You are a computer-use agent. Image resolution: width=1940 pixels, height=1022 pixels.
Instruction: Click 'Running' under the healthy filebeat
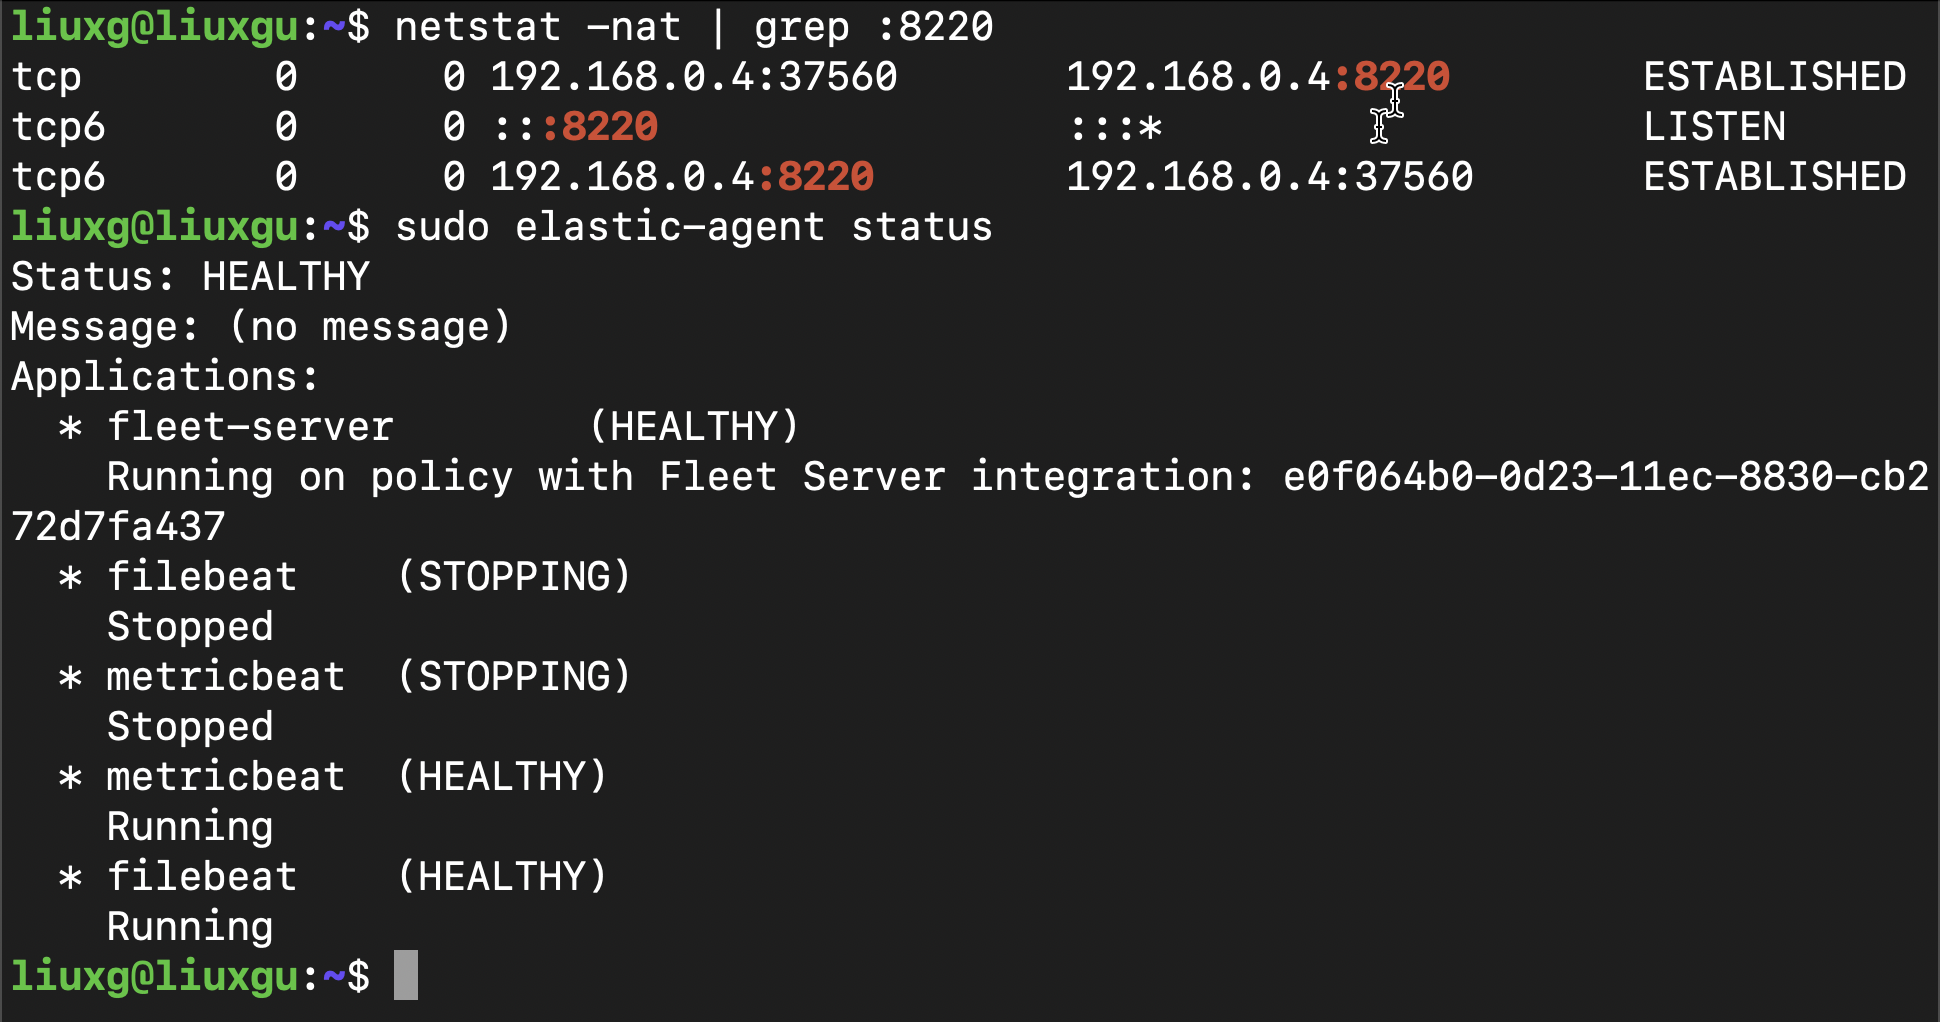click(190, 927)
